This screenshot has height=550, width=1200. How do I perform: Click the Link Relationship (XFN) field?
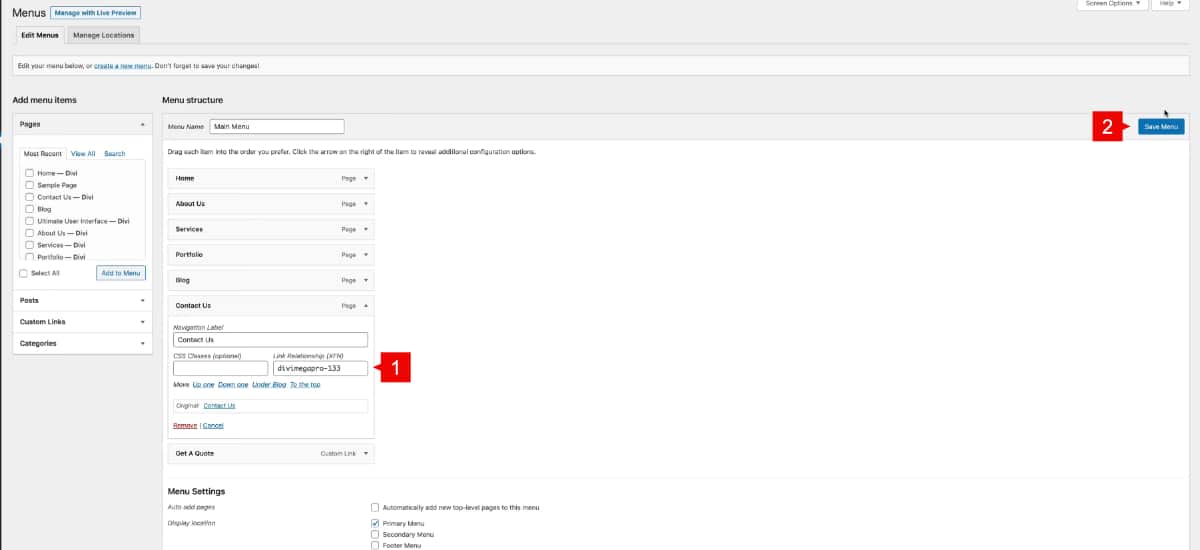tap(320, 368)
